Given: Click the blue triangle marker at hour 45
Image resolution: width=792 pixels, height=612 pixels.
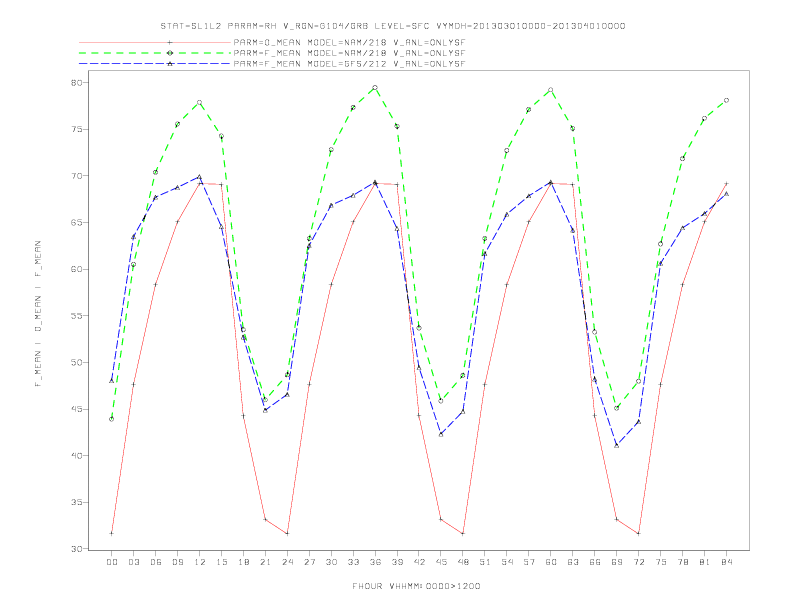Looking at the screenshot, I should coord(441,434).
